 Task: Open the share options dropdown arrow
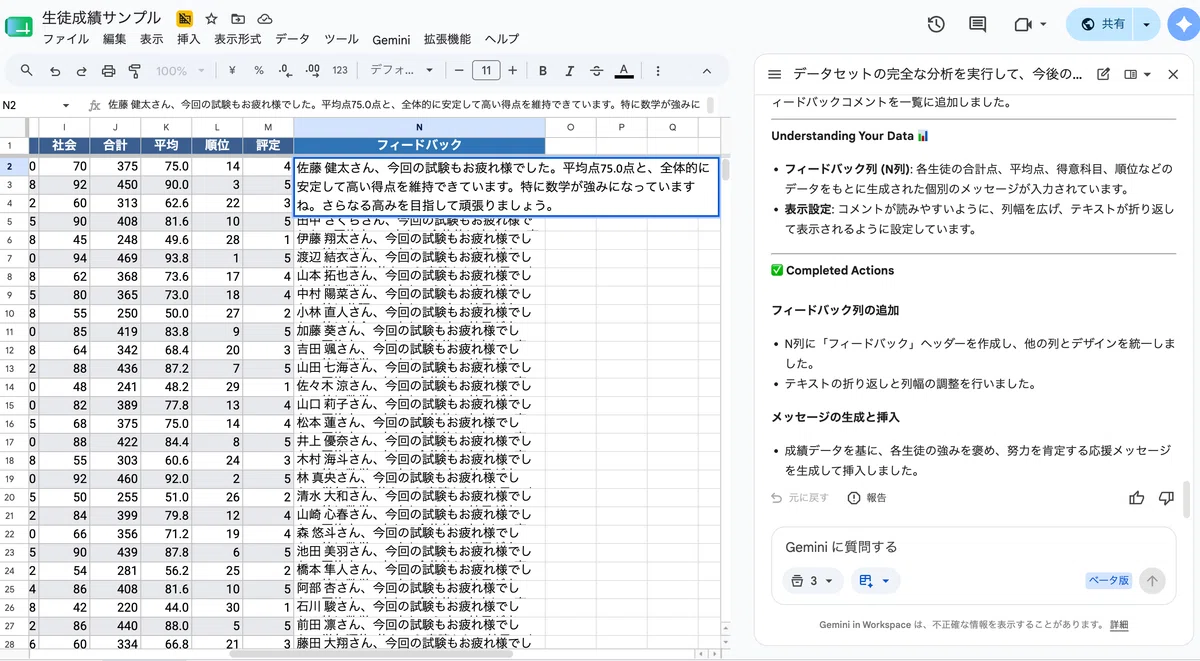(x=1146, y=24)
